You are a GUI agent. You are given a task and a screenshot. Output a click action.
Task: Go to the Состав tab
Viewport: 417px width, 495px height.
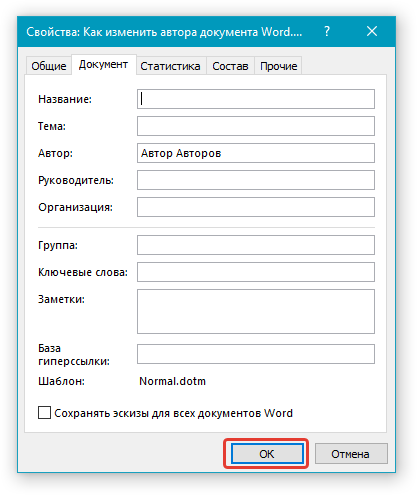click(x=230, y=66)
